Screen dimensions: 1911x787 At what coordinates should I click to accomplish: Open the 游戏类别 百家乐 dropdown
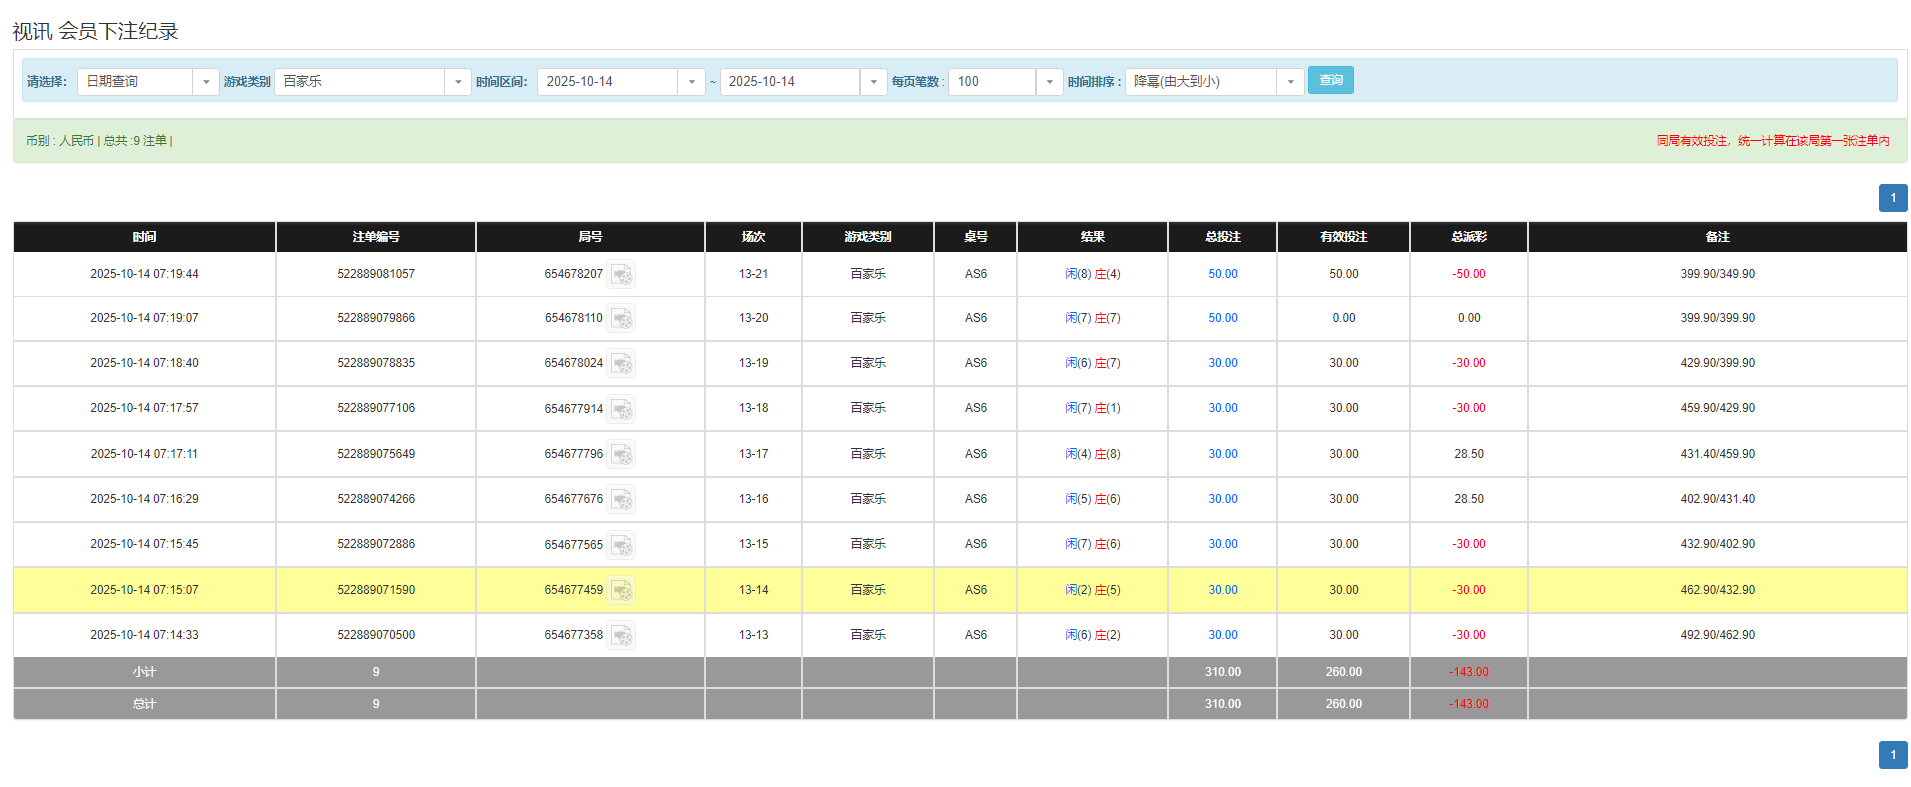(457, 82)
